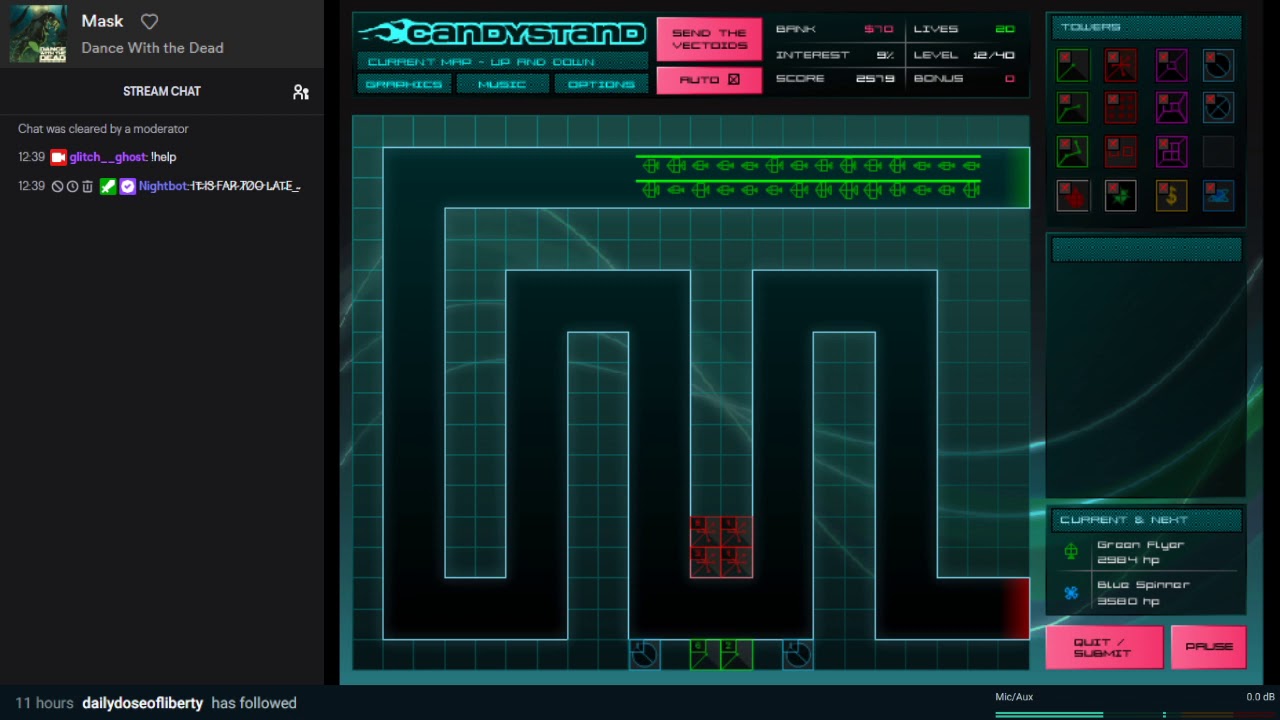The image size is (1280, 720).
Task: Select the Purple Power 2 tower
Action: (x=1171, y=108)
